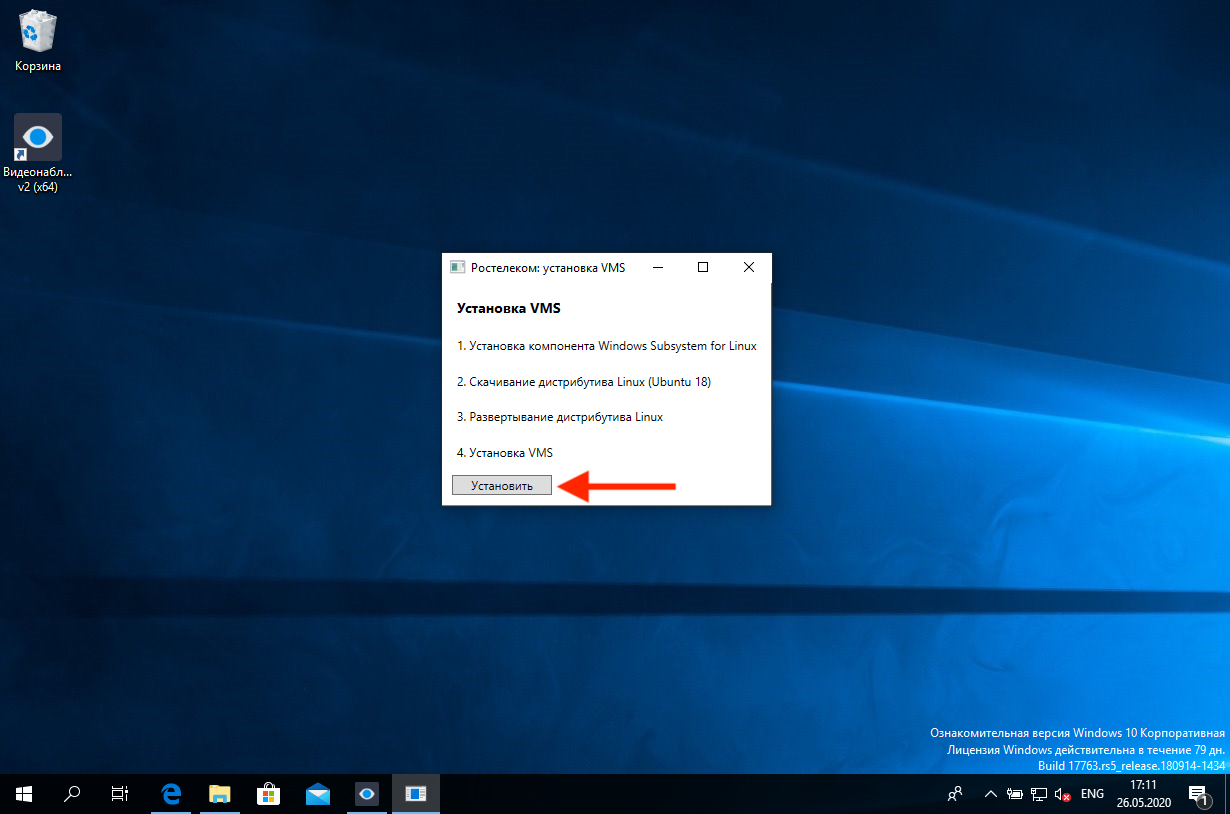Open the Mail app from the taskbar
Screen dimensions: 1230x814
318,794
